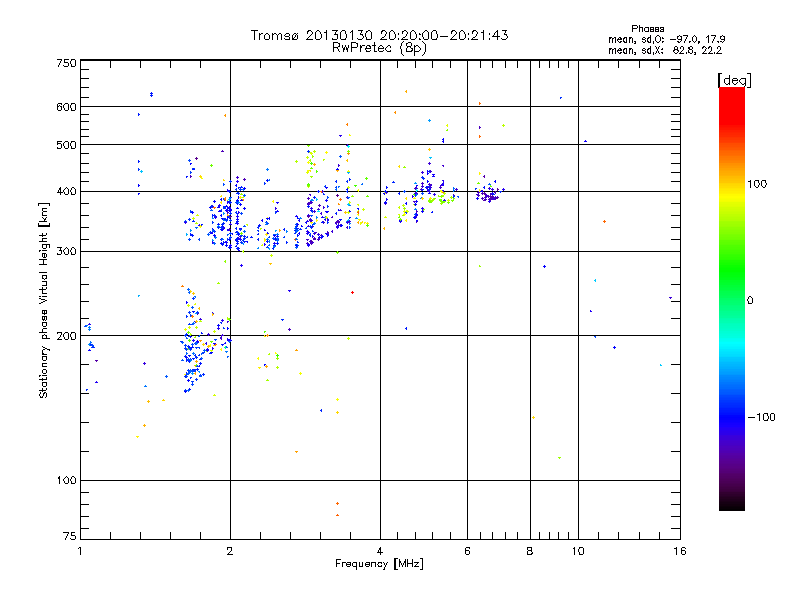Screen dimensions: 800x600
Task: Click the '100' colorbar tick label
Action: 757,184
